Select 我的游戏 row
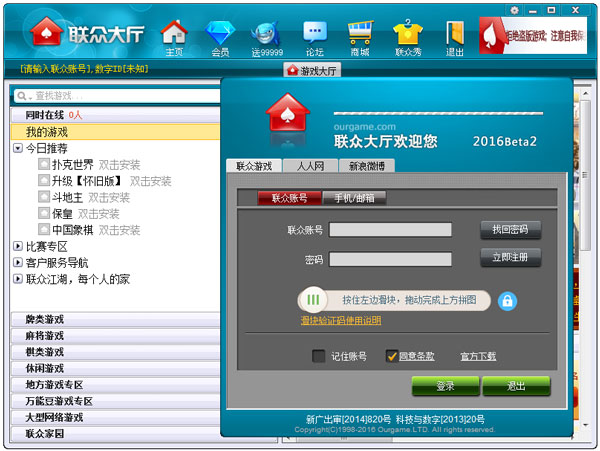 click(x=116, y=132)
